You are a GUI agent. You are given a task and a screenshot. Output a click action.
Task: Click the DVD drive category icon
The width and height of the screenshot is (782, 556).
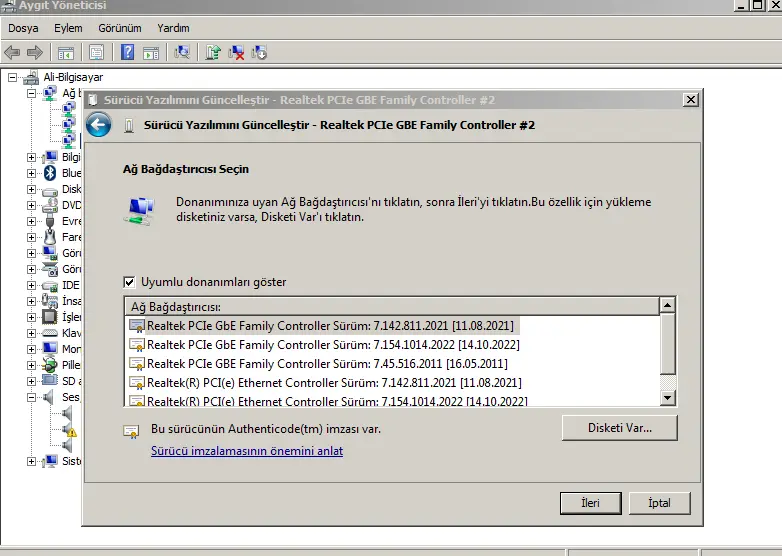(x=50, y=205)
